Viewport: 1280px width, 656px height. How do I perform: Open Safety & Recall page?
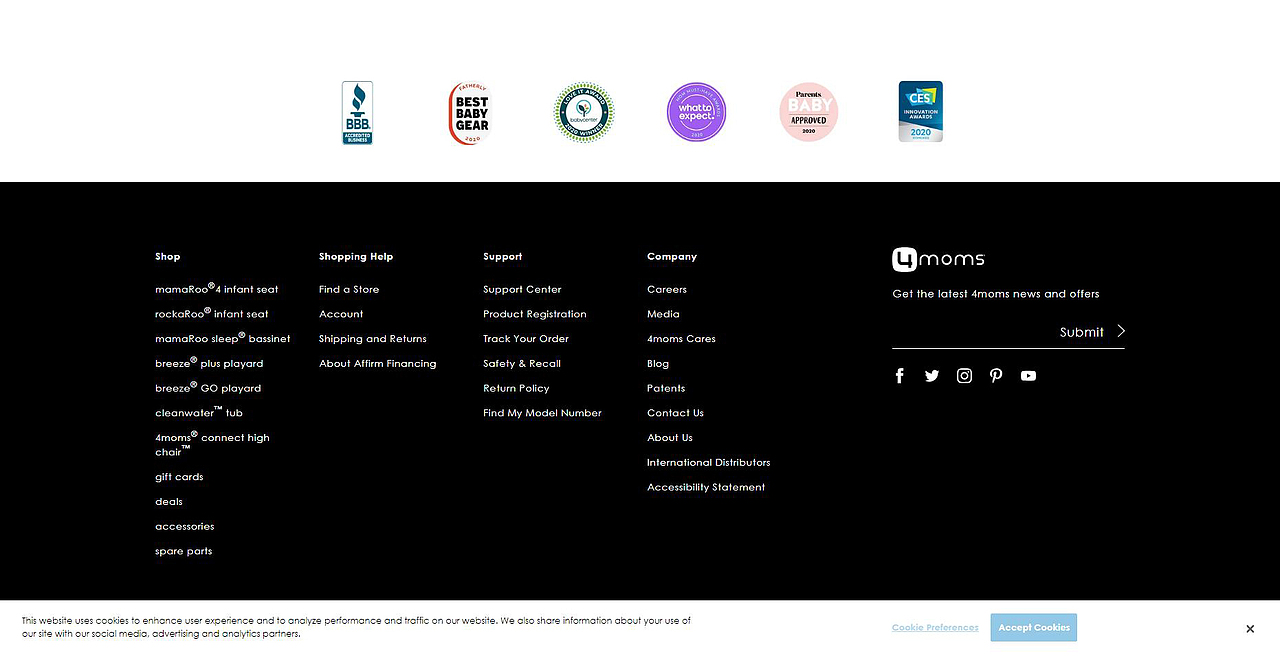522,364
